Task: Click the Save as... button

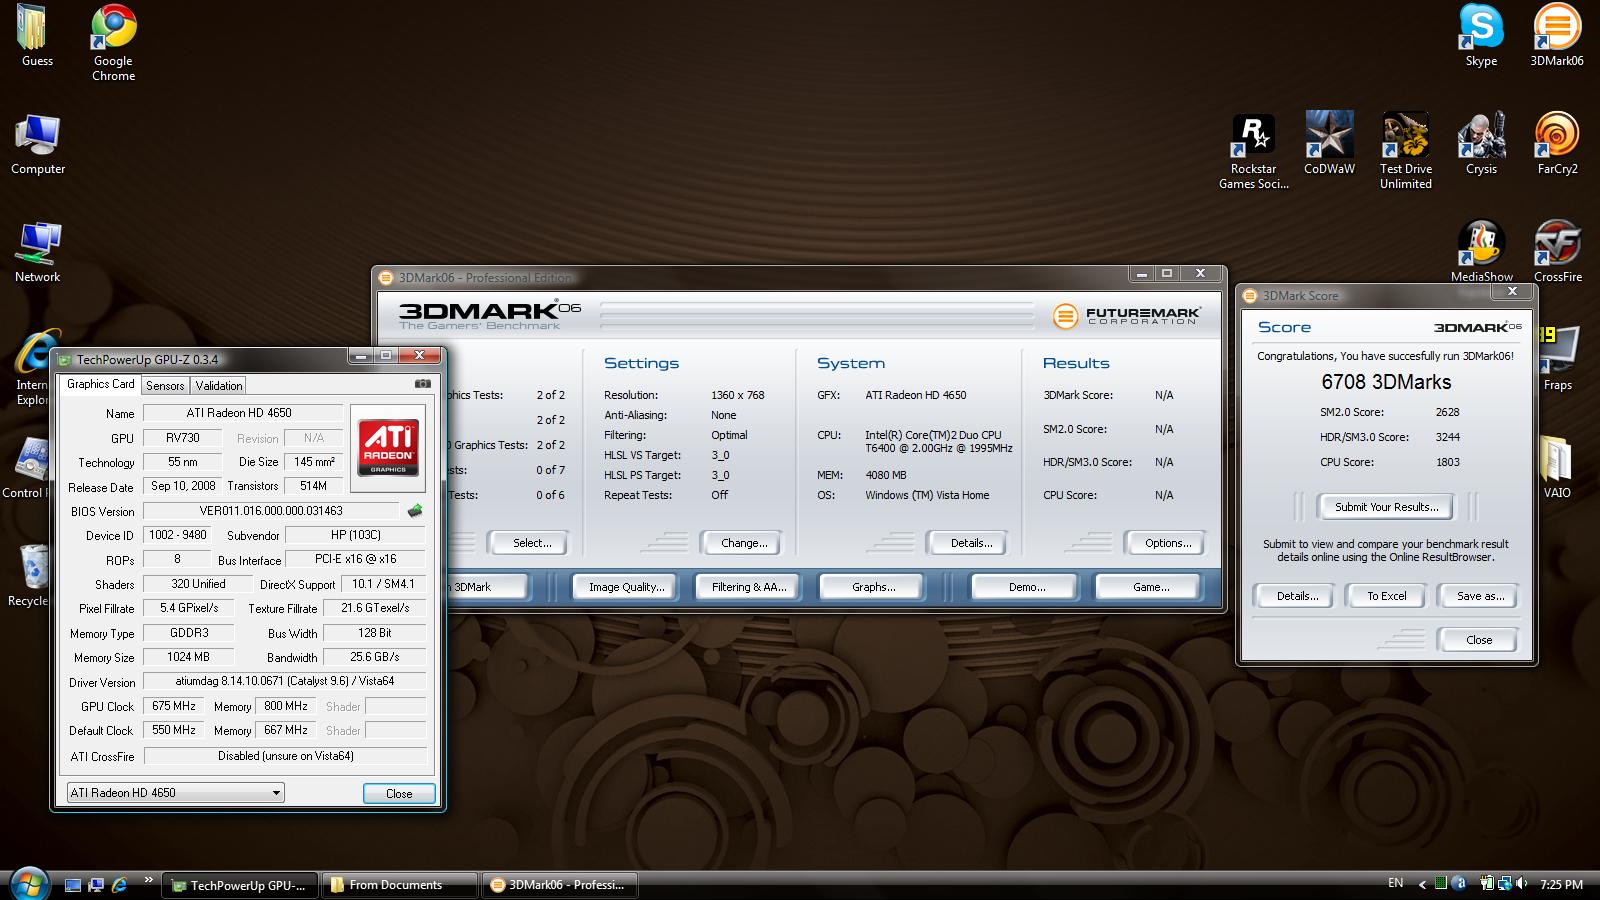Action: pyautogui.click(x=1480, y=596)
